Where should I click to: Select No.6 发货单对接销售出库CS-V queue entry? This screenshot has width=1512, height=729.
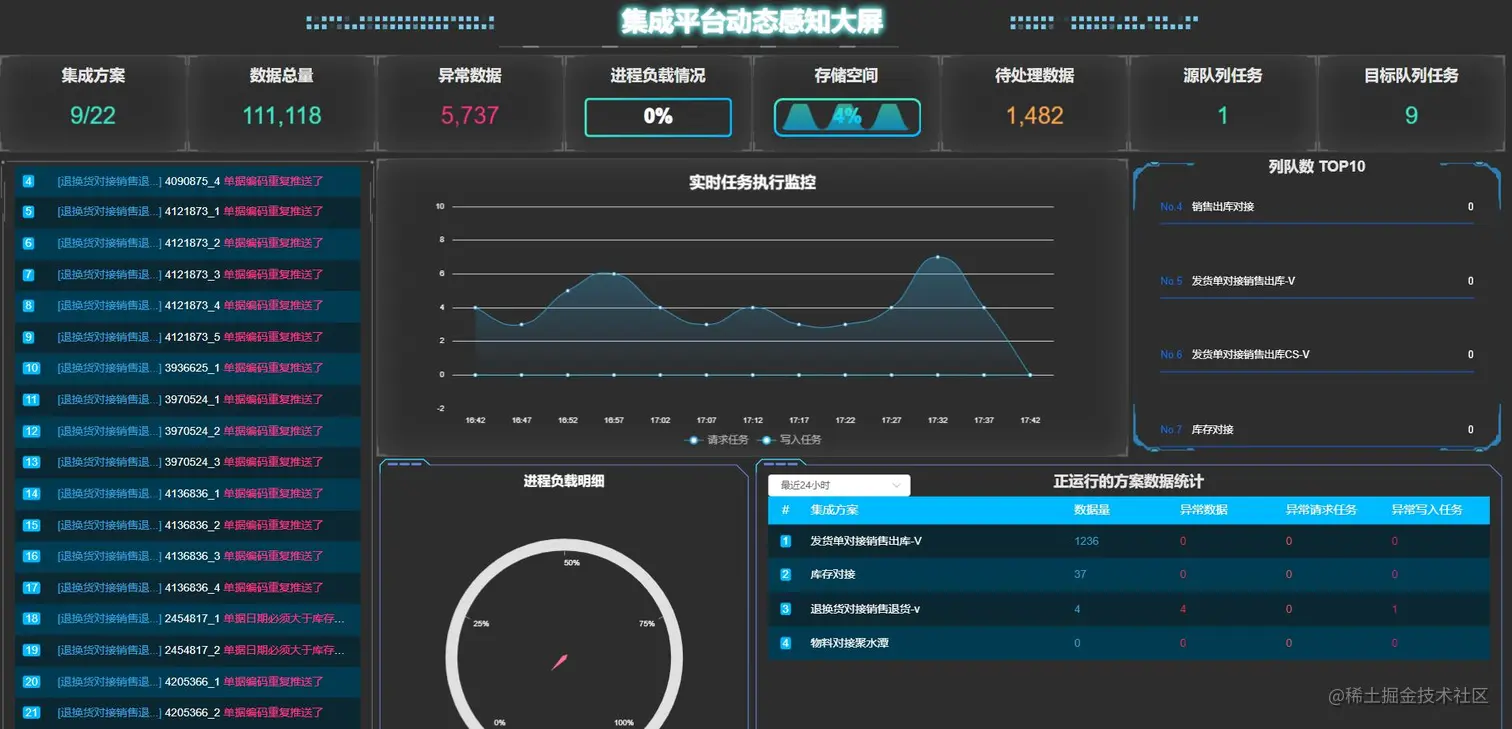click(x=1316, y=354)
